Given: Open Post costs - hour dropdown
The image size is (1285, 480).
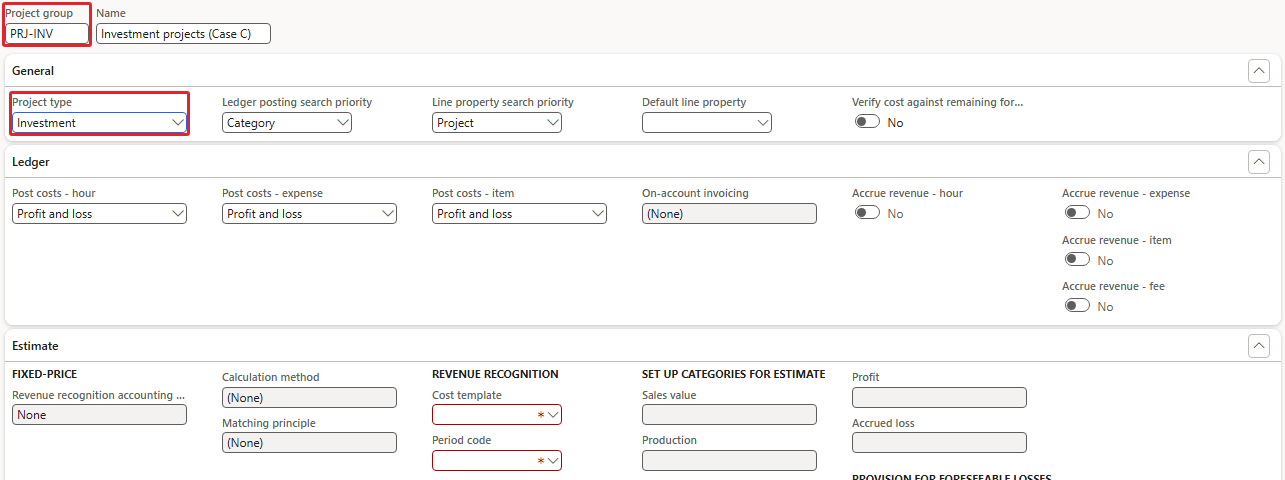Looking at the screenshot, I should (99, 214).
